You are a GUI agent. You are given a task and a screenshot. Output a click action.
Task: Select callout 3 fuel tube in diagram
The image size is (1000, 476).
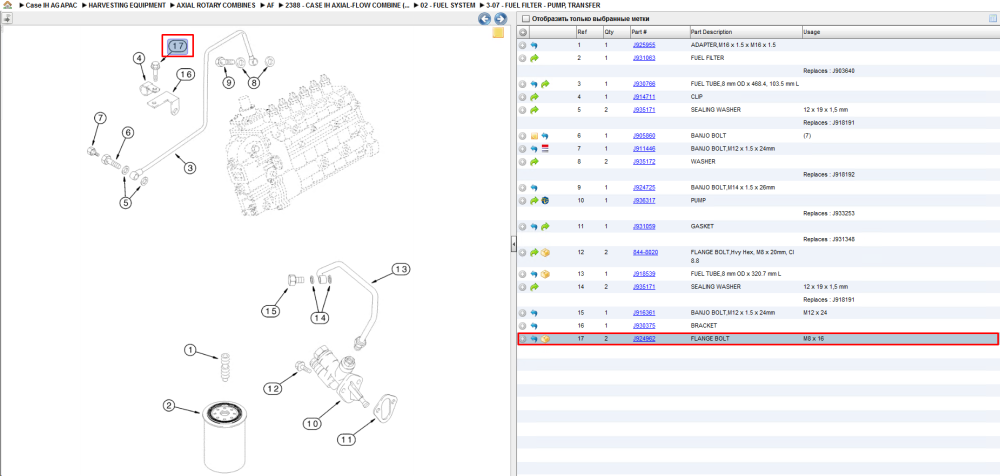[x=190, y=168]
